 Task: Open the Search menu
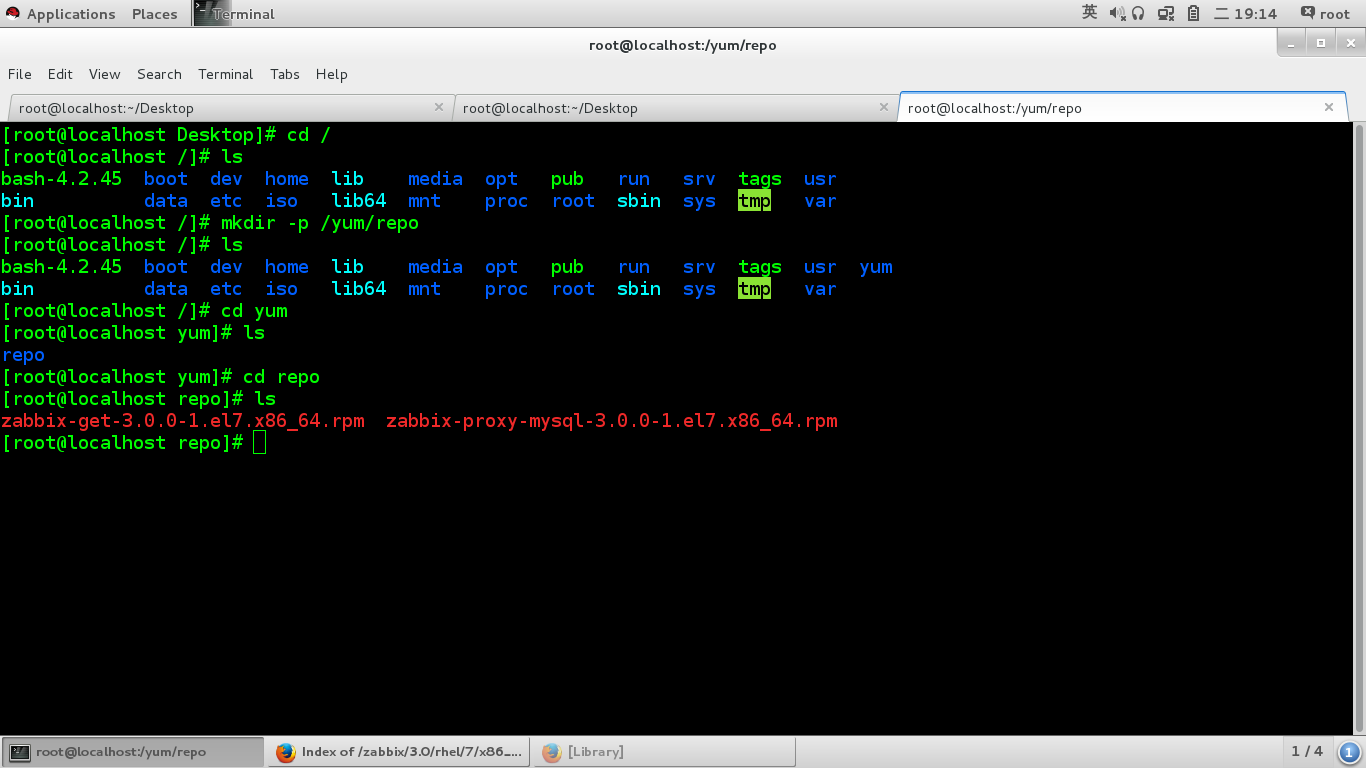click(159, 74)
